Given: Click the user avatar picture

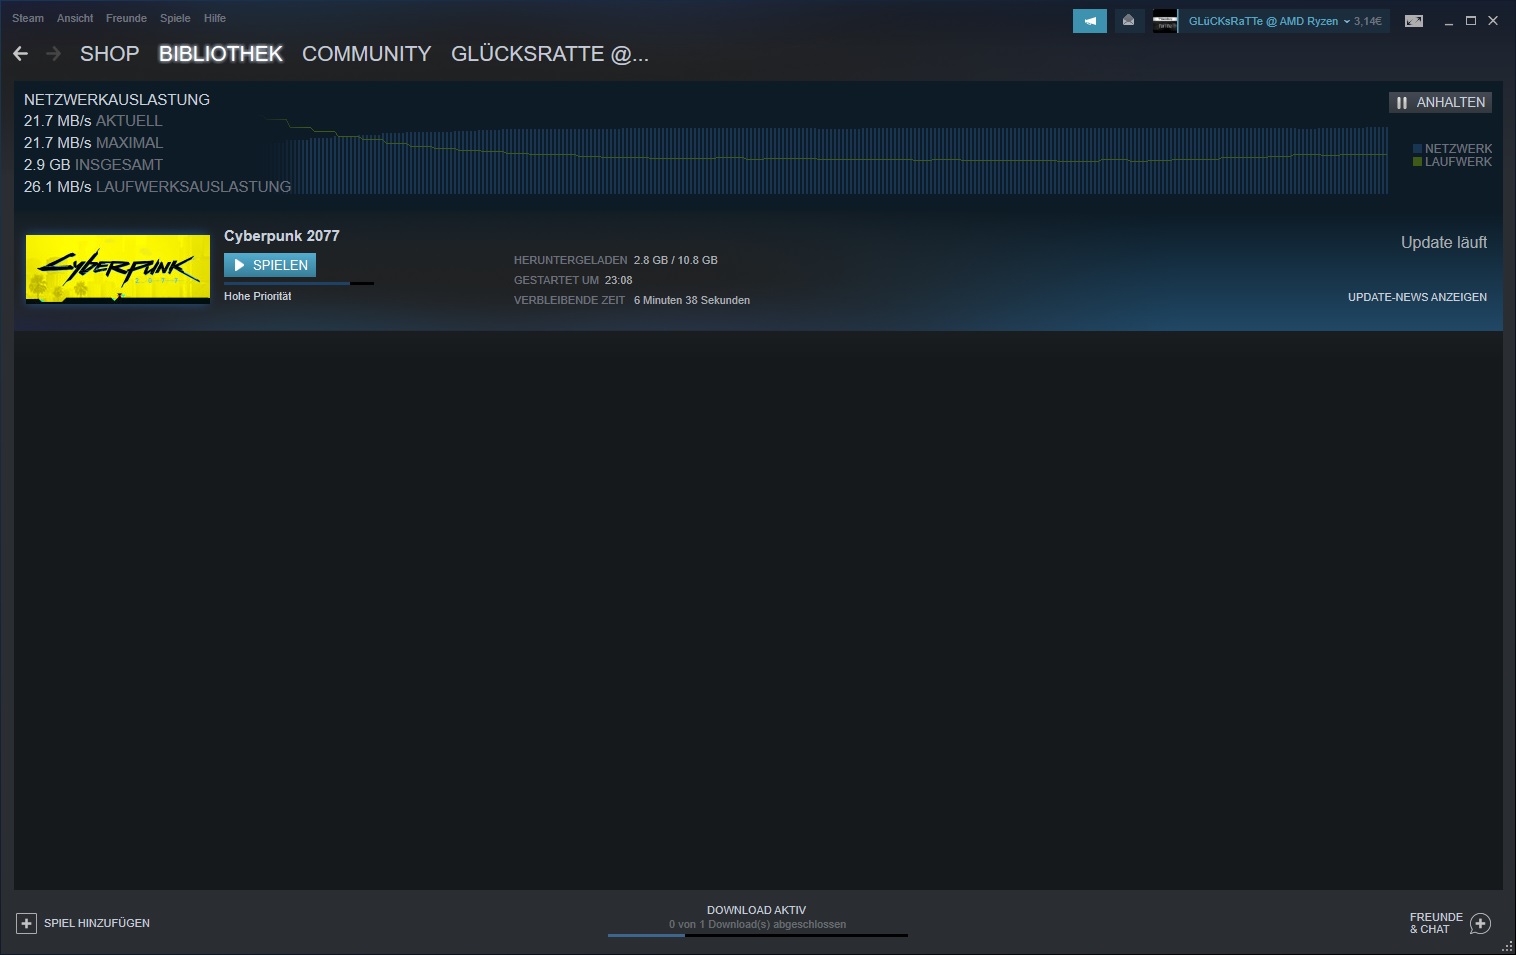Looking at the screenshot, I should pos(1165,21).
